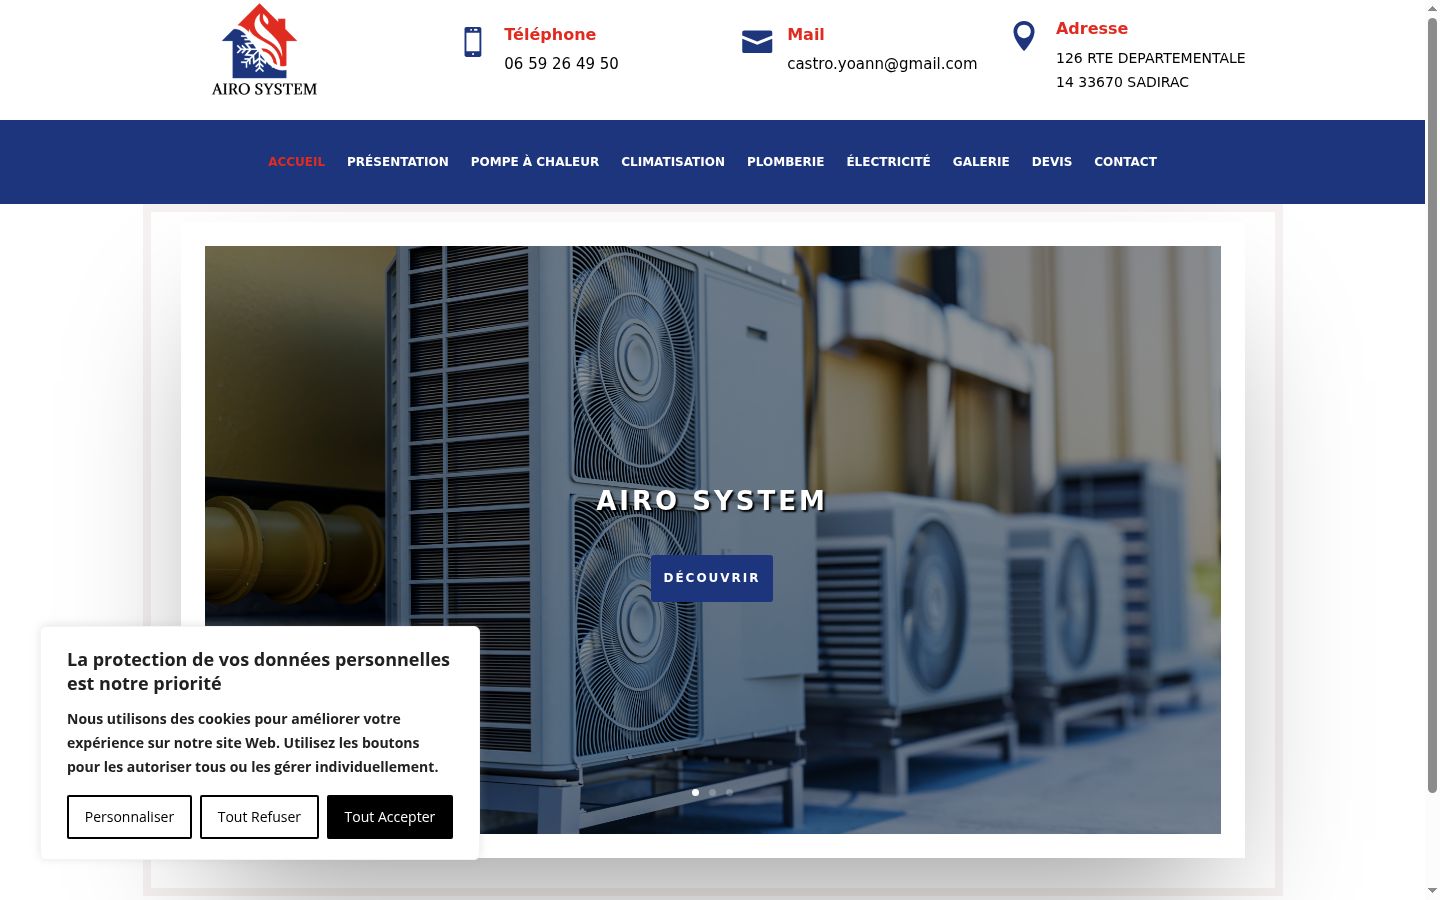This screenshot has height=900, width=1440.
Task: Click the Adresse heading
Action: click(1092, 28)
